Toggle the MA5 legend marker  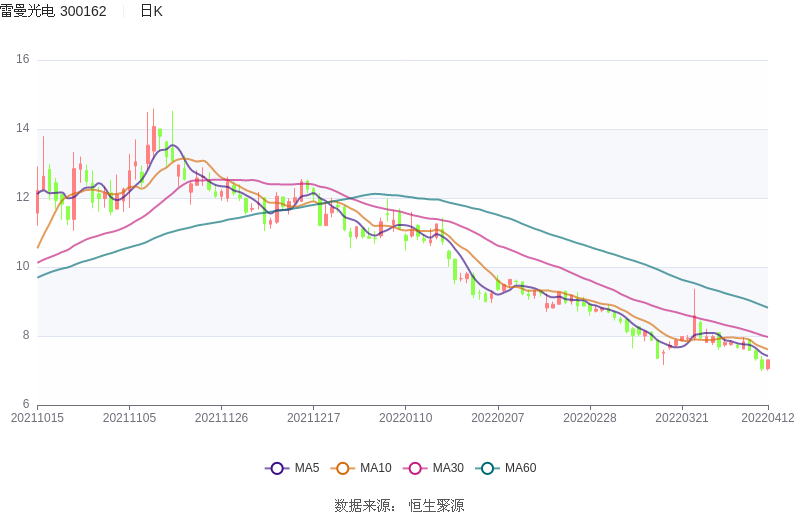point(277,468)
